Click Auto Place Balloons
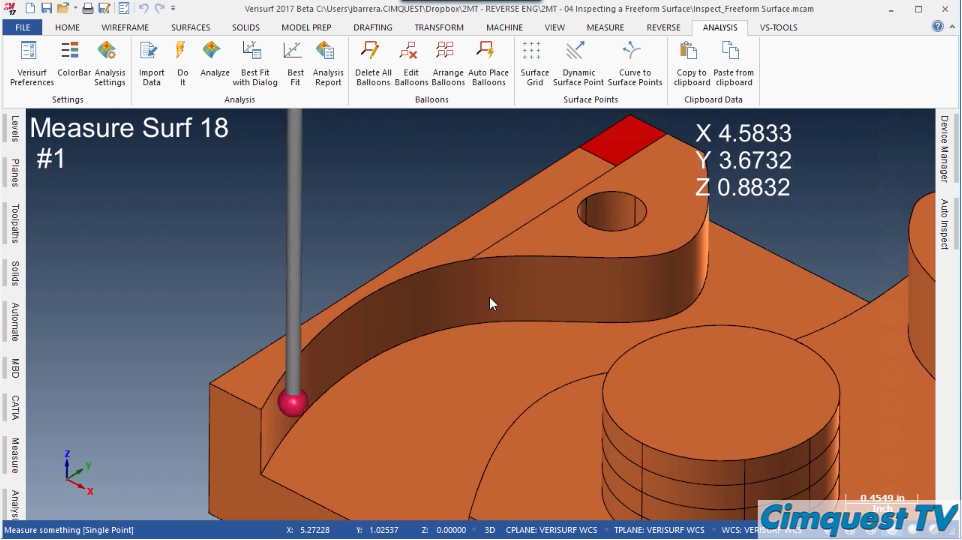The width and height of the screenshot is (962, 540). click(x=488, y=63)
